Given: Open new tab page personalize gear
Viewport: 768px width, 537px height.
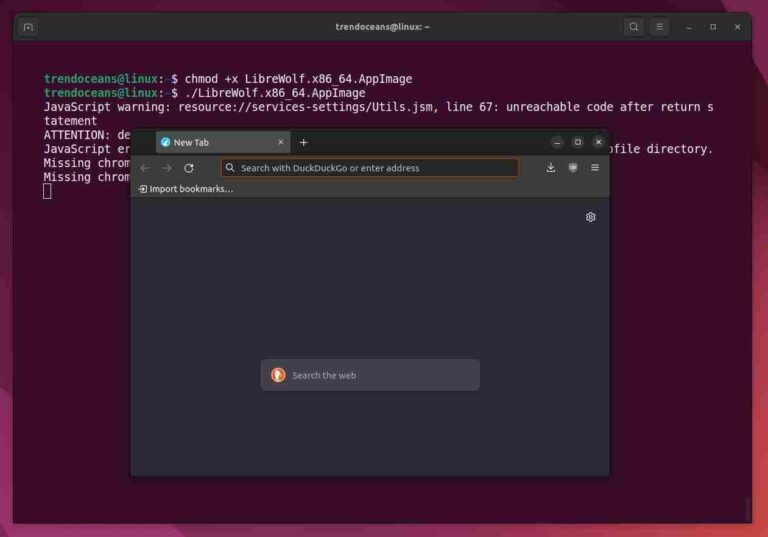Looking at the screenshot, I should (x=590, y=217).
